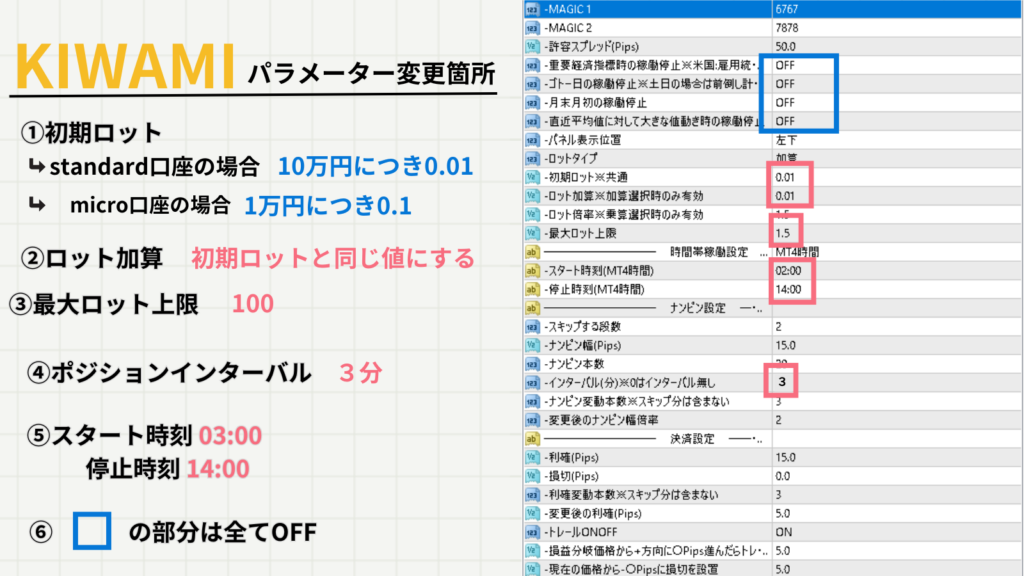The width and height of the screenshot is (1024, 576).
Task: Select the -変更後のナンピン幅倍率 parameter name
Action: (x=600, y=420)
